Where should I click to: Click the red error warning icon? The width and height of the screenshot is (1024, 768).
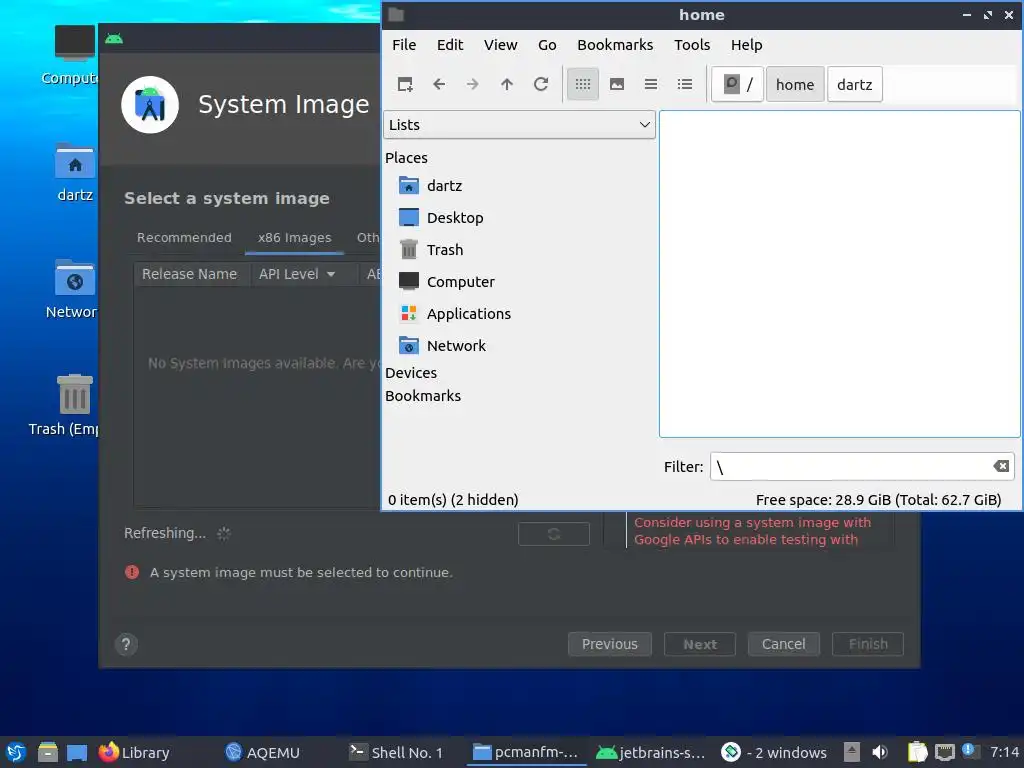pos(132,573)
